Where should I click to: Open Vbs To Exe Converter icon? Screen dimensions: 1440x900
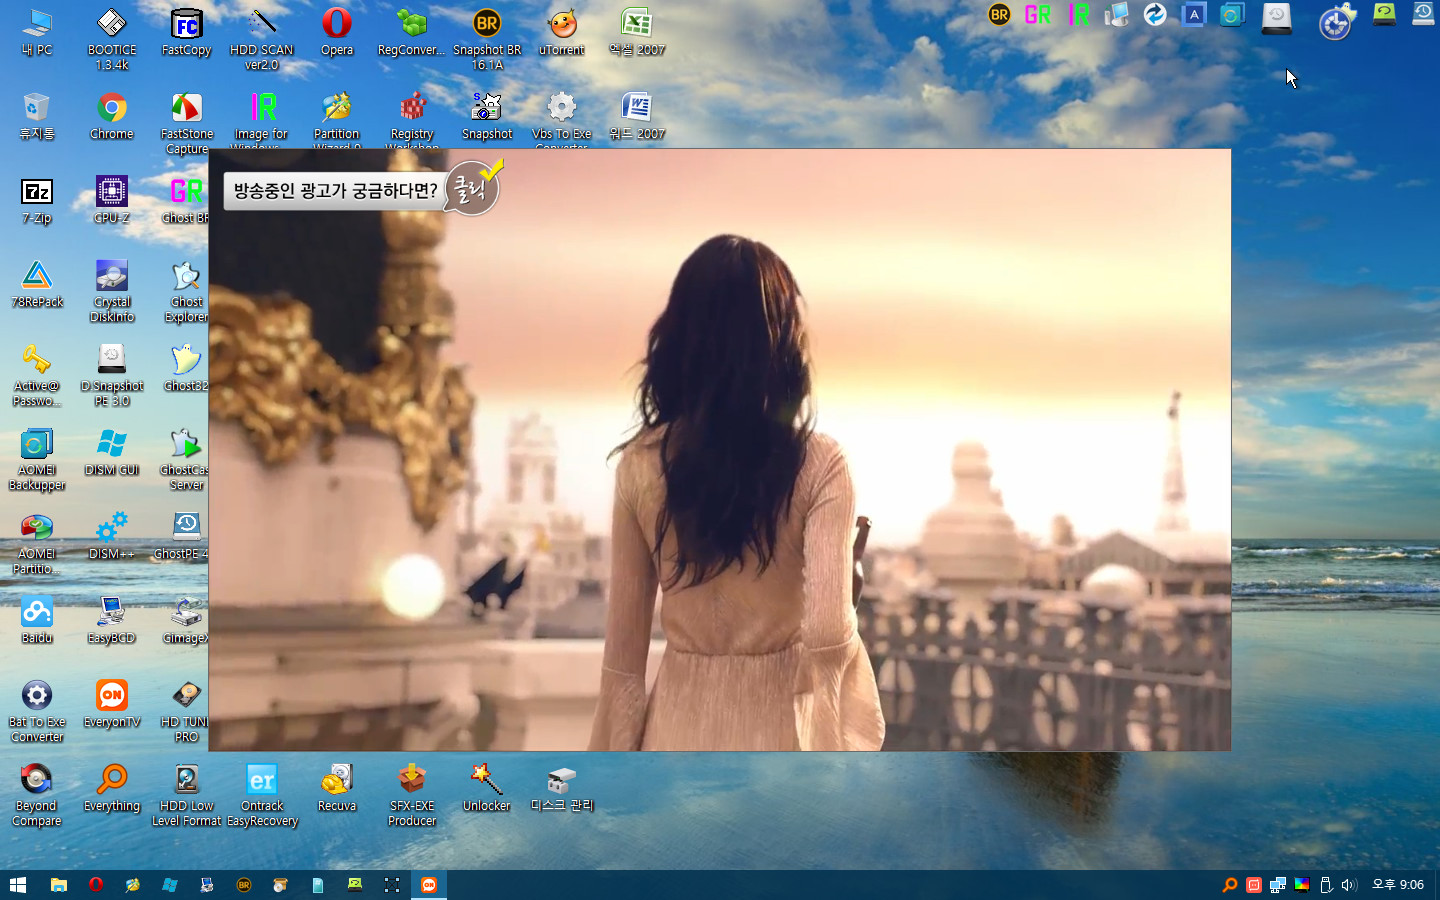pyautogui.click(x=562, y=120)
